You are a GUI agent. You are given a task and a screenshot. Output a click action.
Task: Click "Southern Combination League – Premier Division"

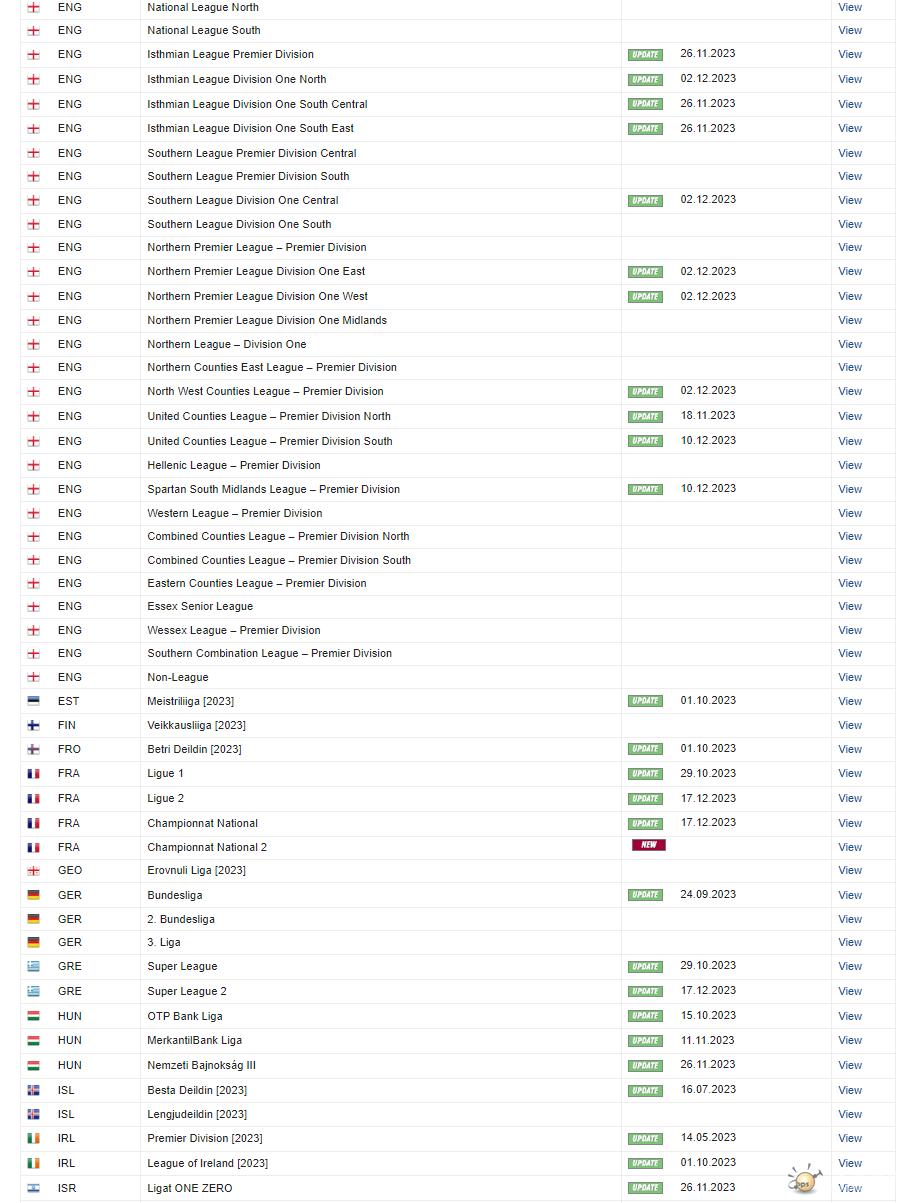(x=270, y=653)
